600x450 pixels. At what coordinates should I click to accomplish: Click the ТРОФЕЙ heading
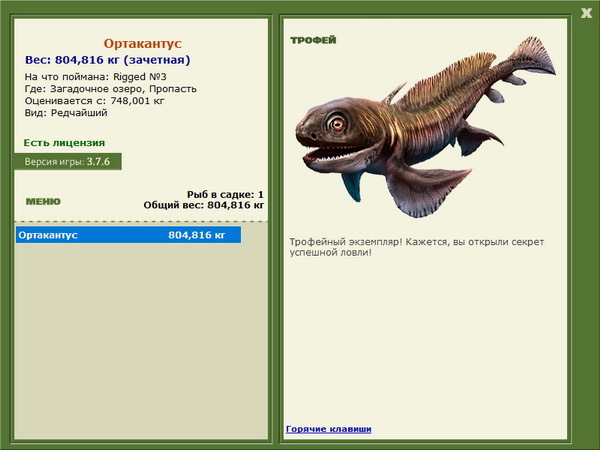point(313,40)
